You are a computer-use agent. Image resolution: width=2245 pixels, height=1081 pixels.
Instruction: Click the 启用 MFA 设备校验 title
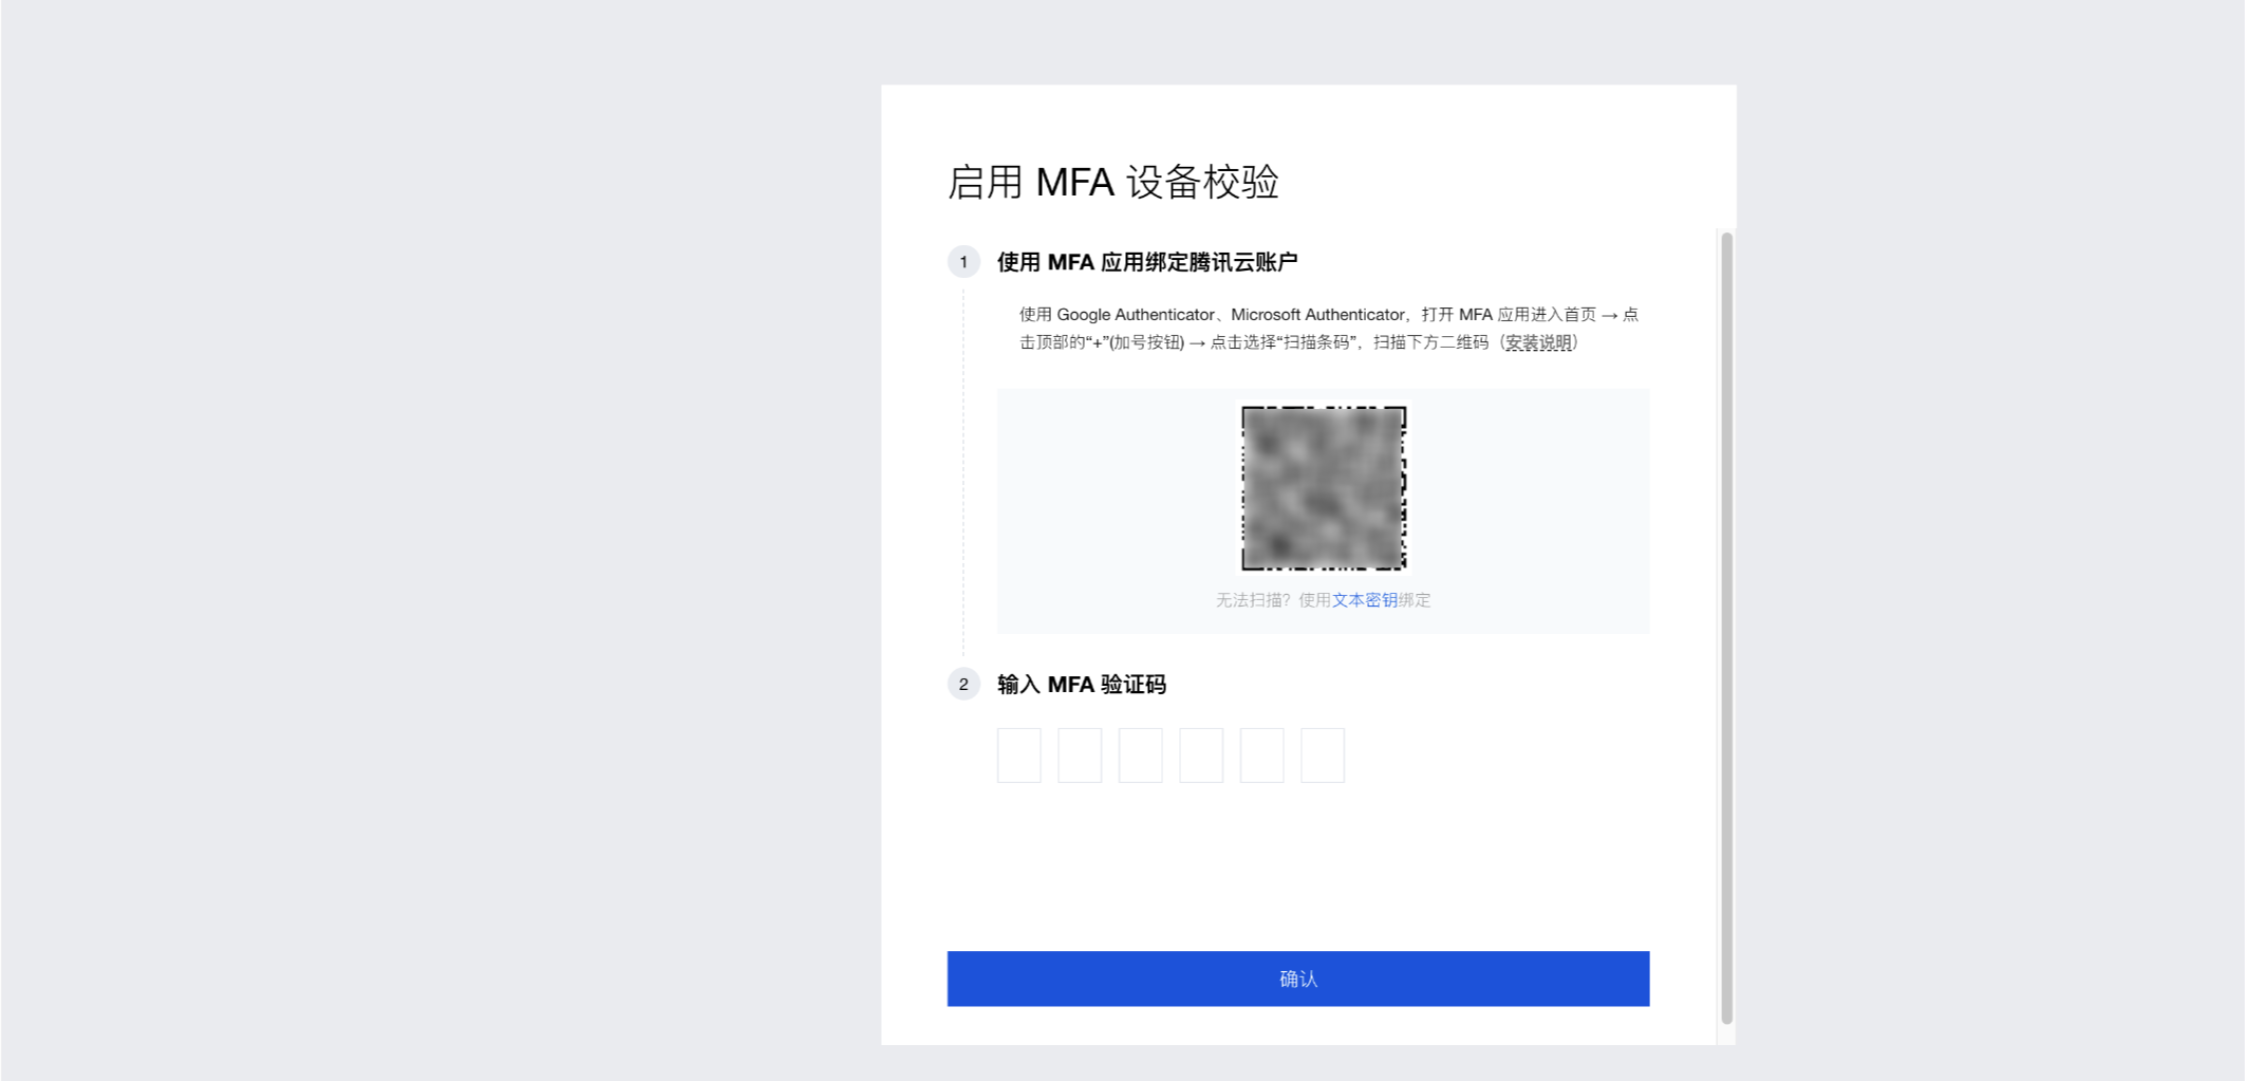1113,182
